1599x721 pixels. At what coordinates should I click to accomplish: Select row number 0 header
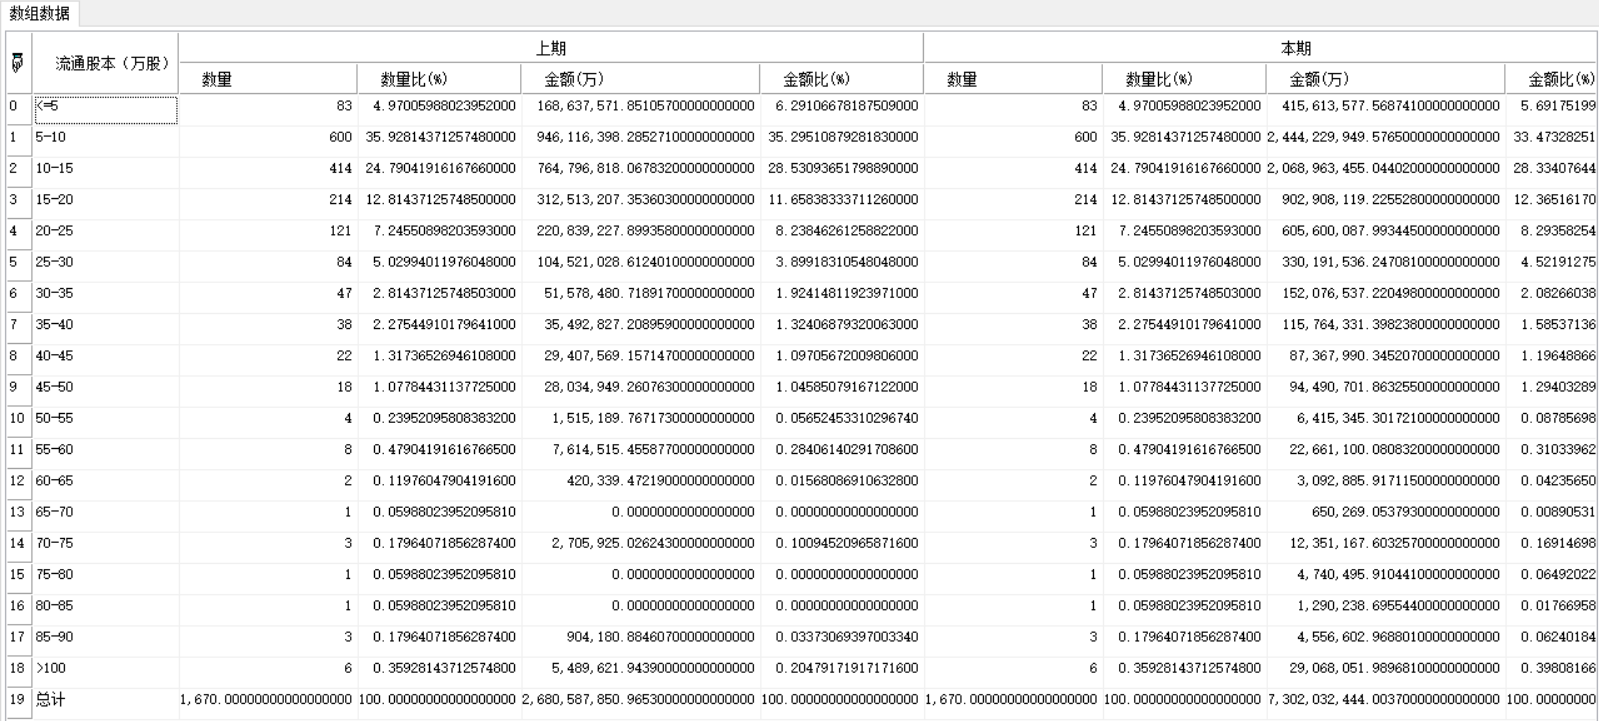point(17,106)
